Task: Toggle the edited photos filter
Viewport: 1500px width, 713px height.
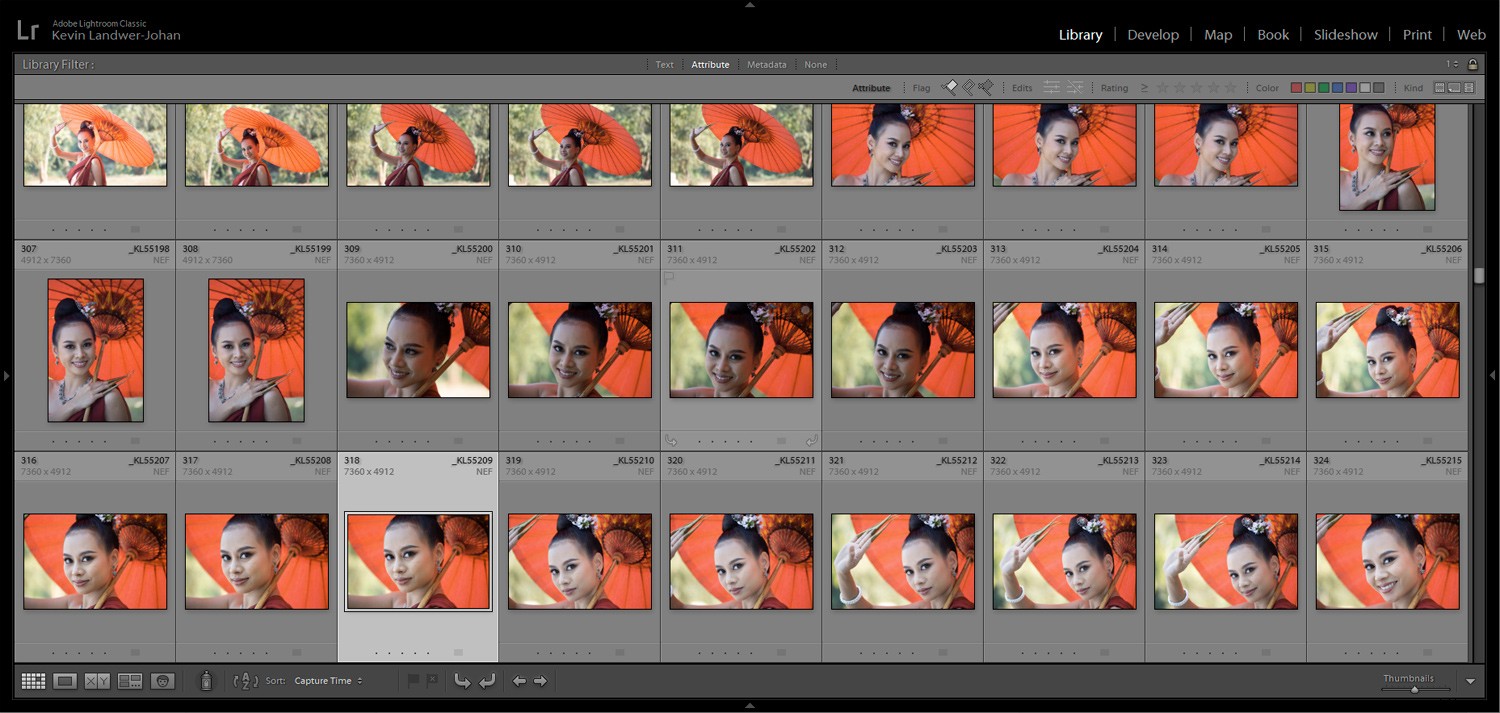Action: pyautogui.click(x=1052, y=87)
